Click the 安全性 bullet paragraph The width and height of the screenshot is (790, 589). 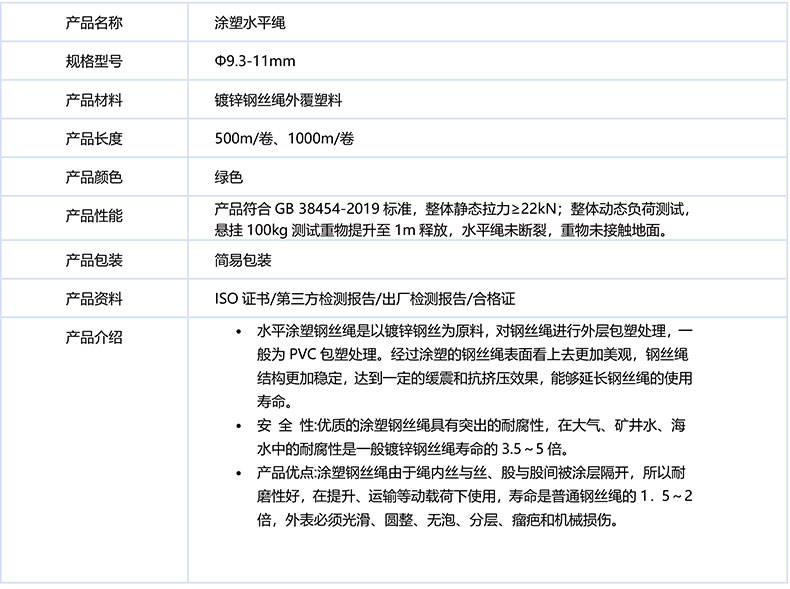click(x=470, y=436)
